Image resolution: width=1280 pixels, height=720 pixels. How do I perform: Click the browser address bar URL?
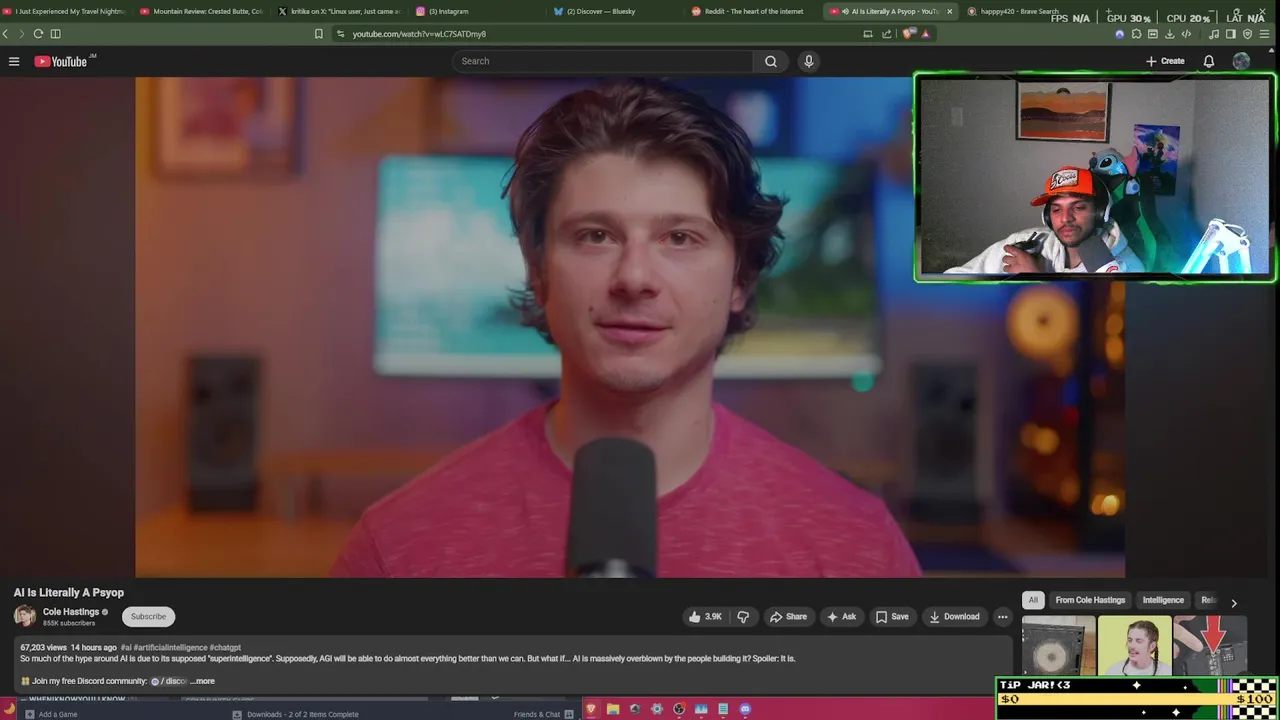(419, 33)
